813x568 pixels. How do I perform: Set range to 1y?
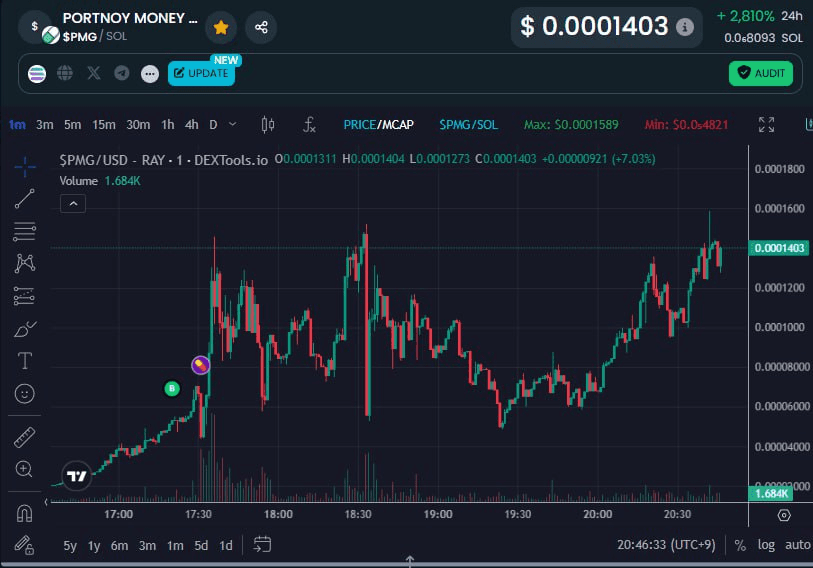pyautogui.click(x=94, y=545)
